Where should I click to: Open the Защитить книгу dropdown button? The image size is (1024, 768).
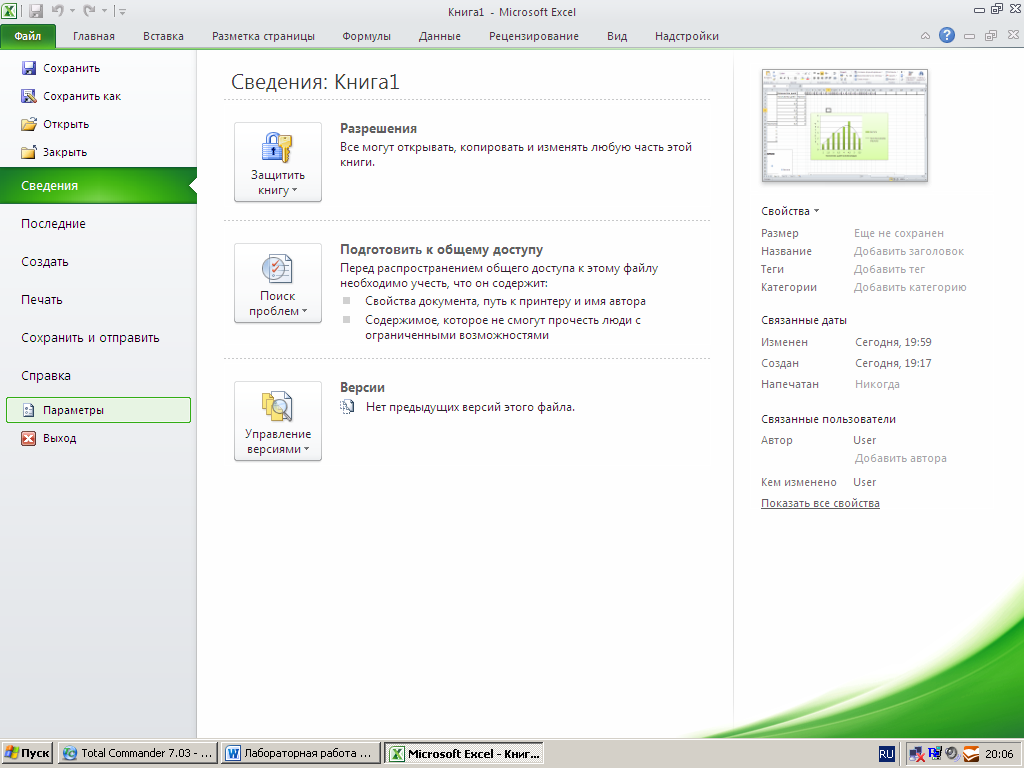pyautogui.click(x=278, y=161)
